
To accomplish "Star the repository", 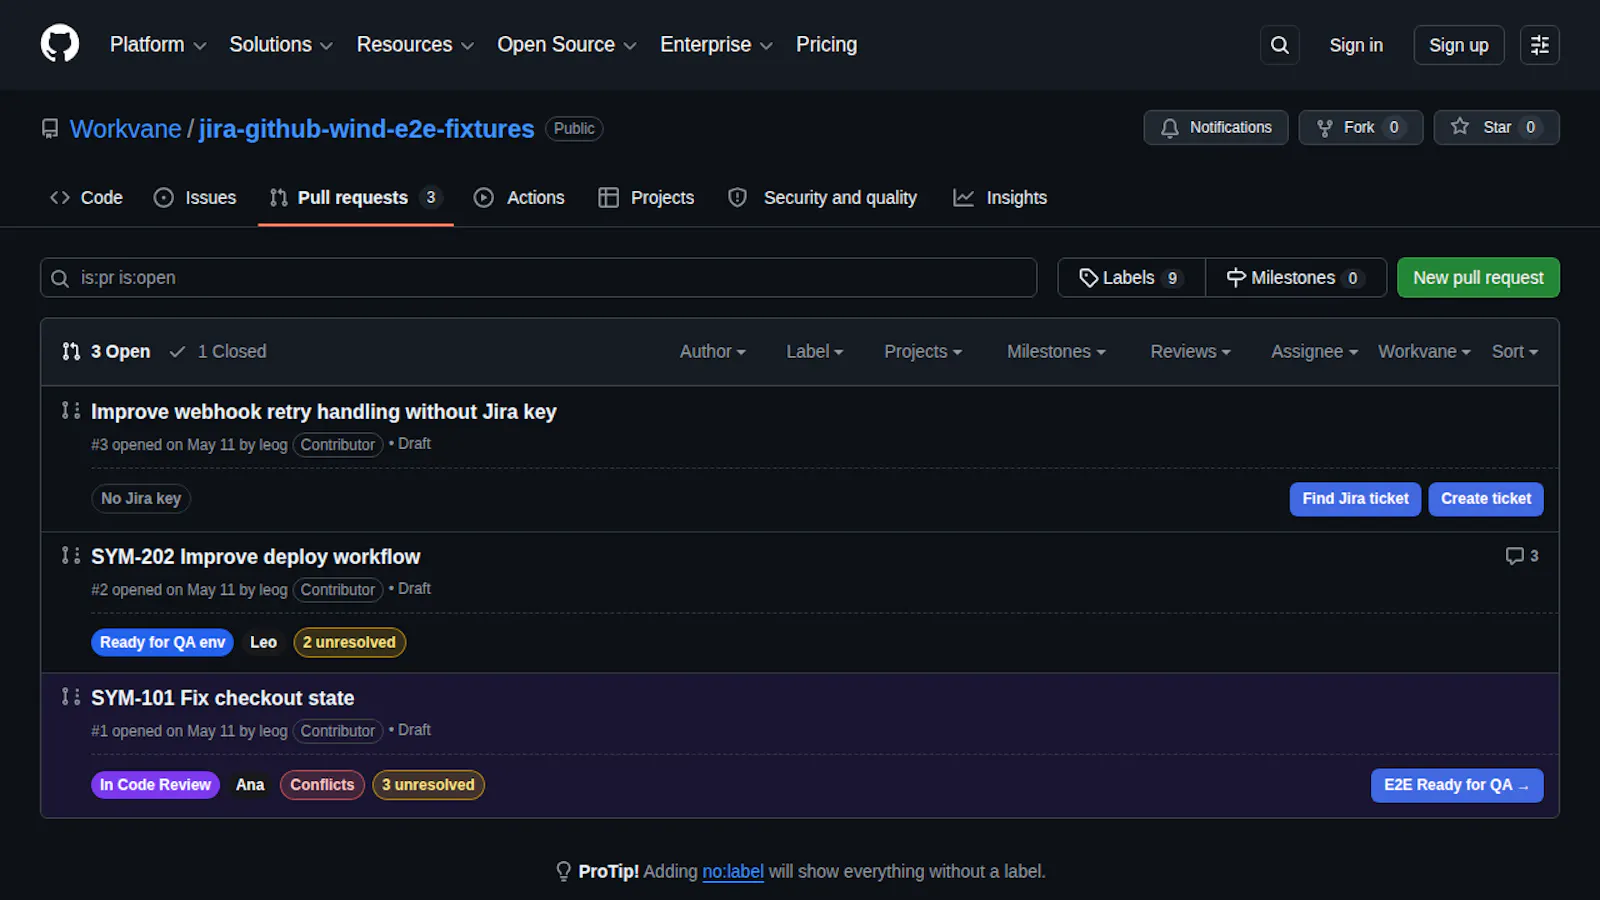I will 1497,128.
